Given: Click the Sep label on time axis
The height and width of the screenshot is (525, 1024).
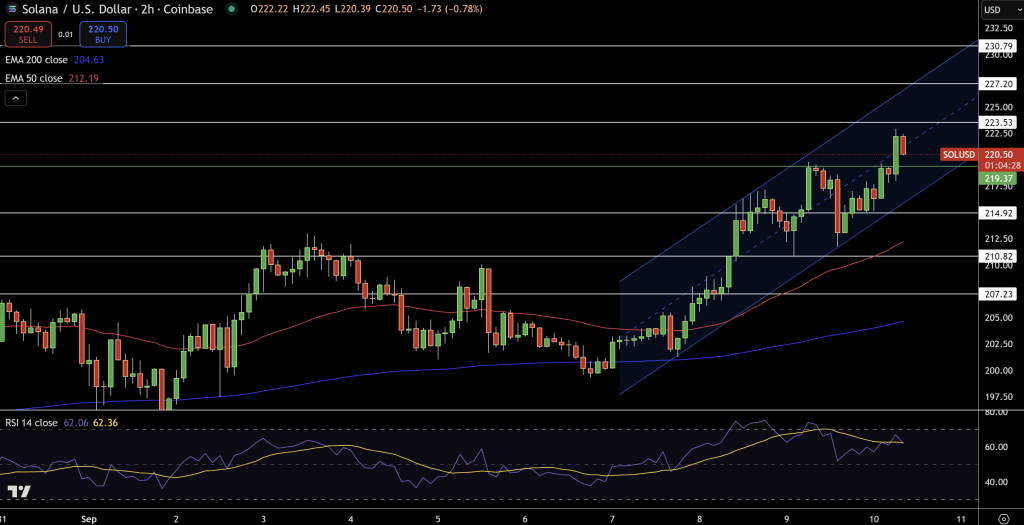Looking at the screenshot, I should (89, 518).
